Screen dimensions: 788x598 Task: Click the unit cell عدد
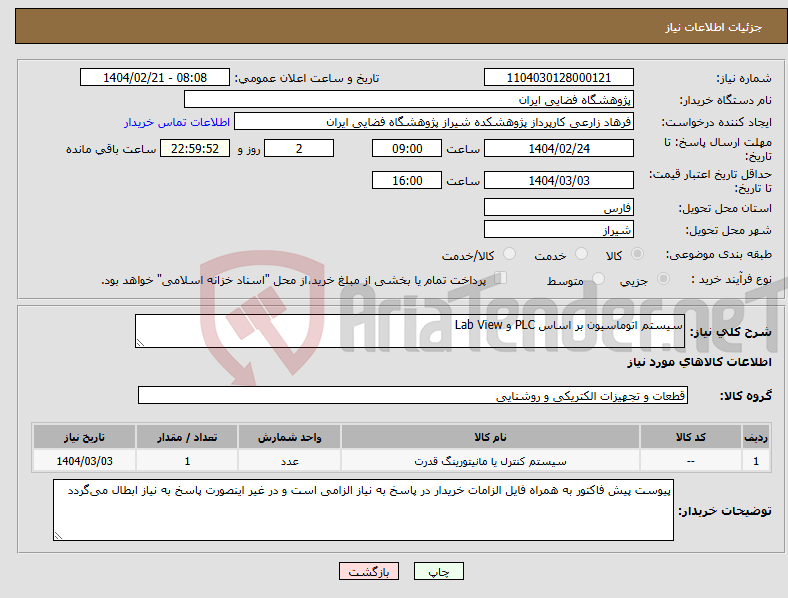click(x=289, y=461)
